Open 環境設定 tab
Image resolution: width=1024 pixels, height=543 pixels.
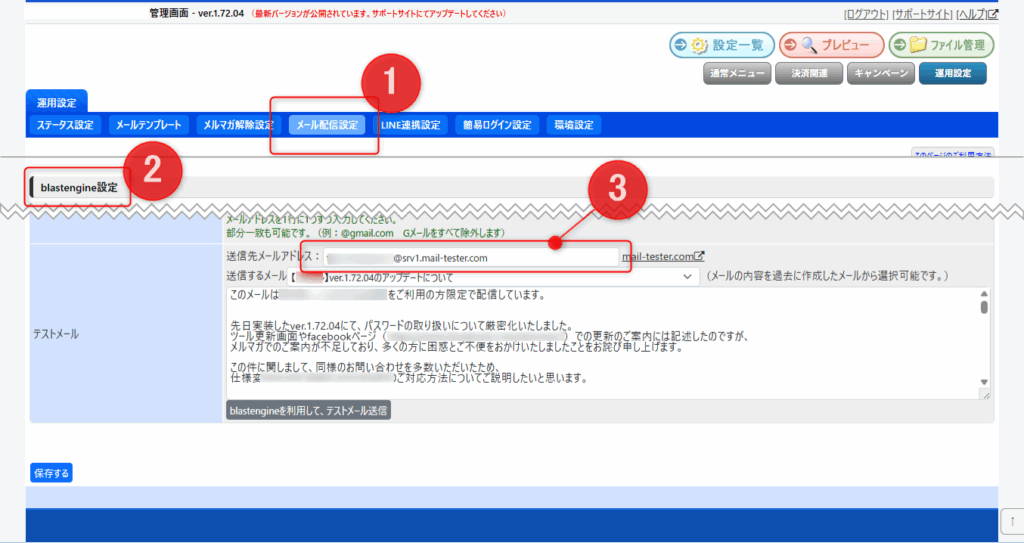(x=574, y=125)
